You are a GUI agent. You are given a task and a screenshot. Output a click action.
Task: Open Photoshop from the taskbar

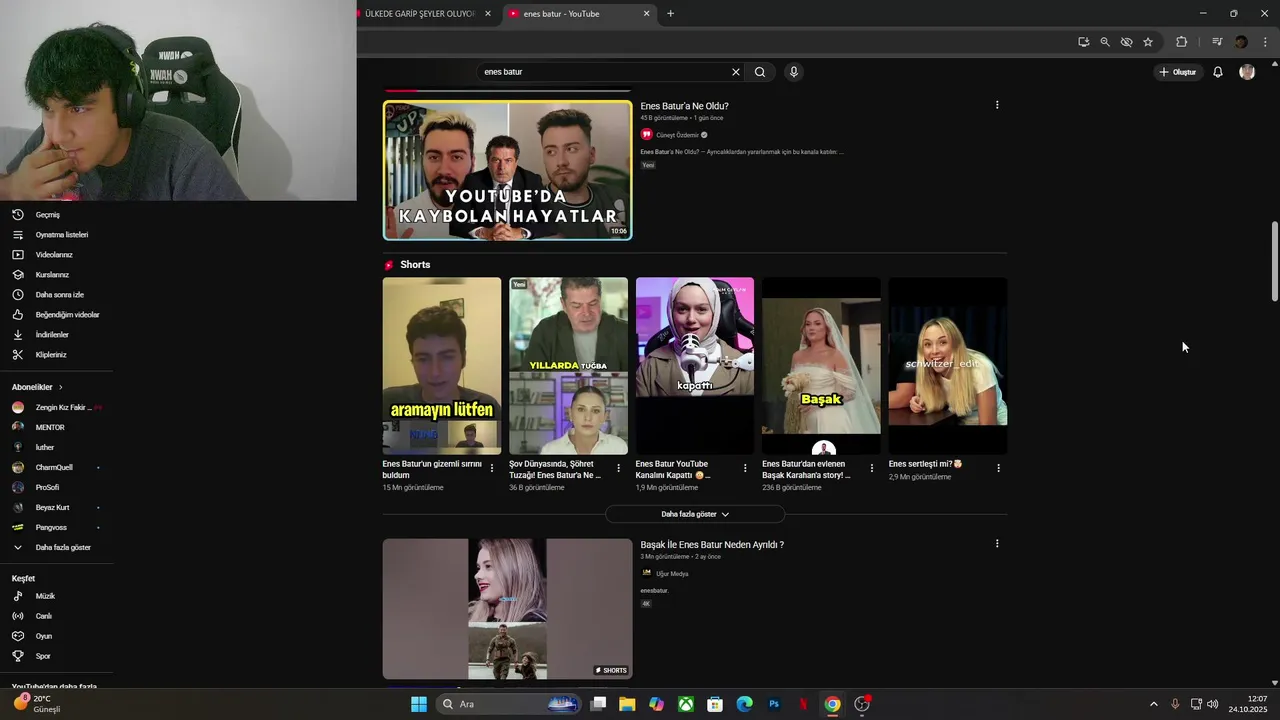[x=774, y=704]
